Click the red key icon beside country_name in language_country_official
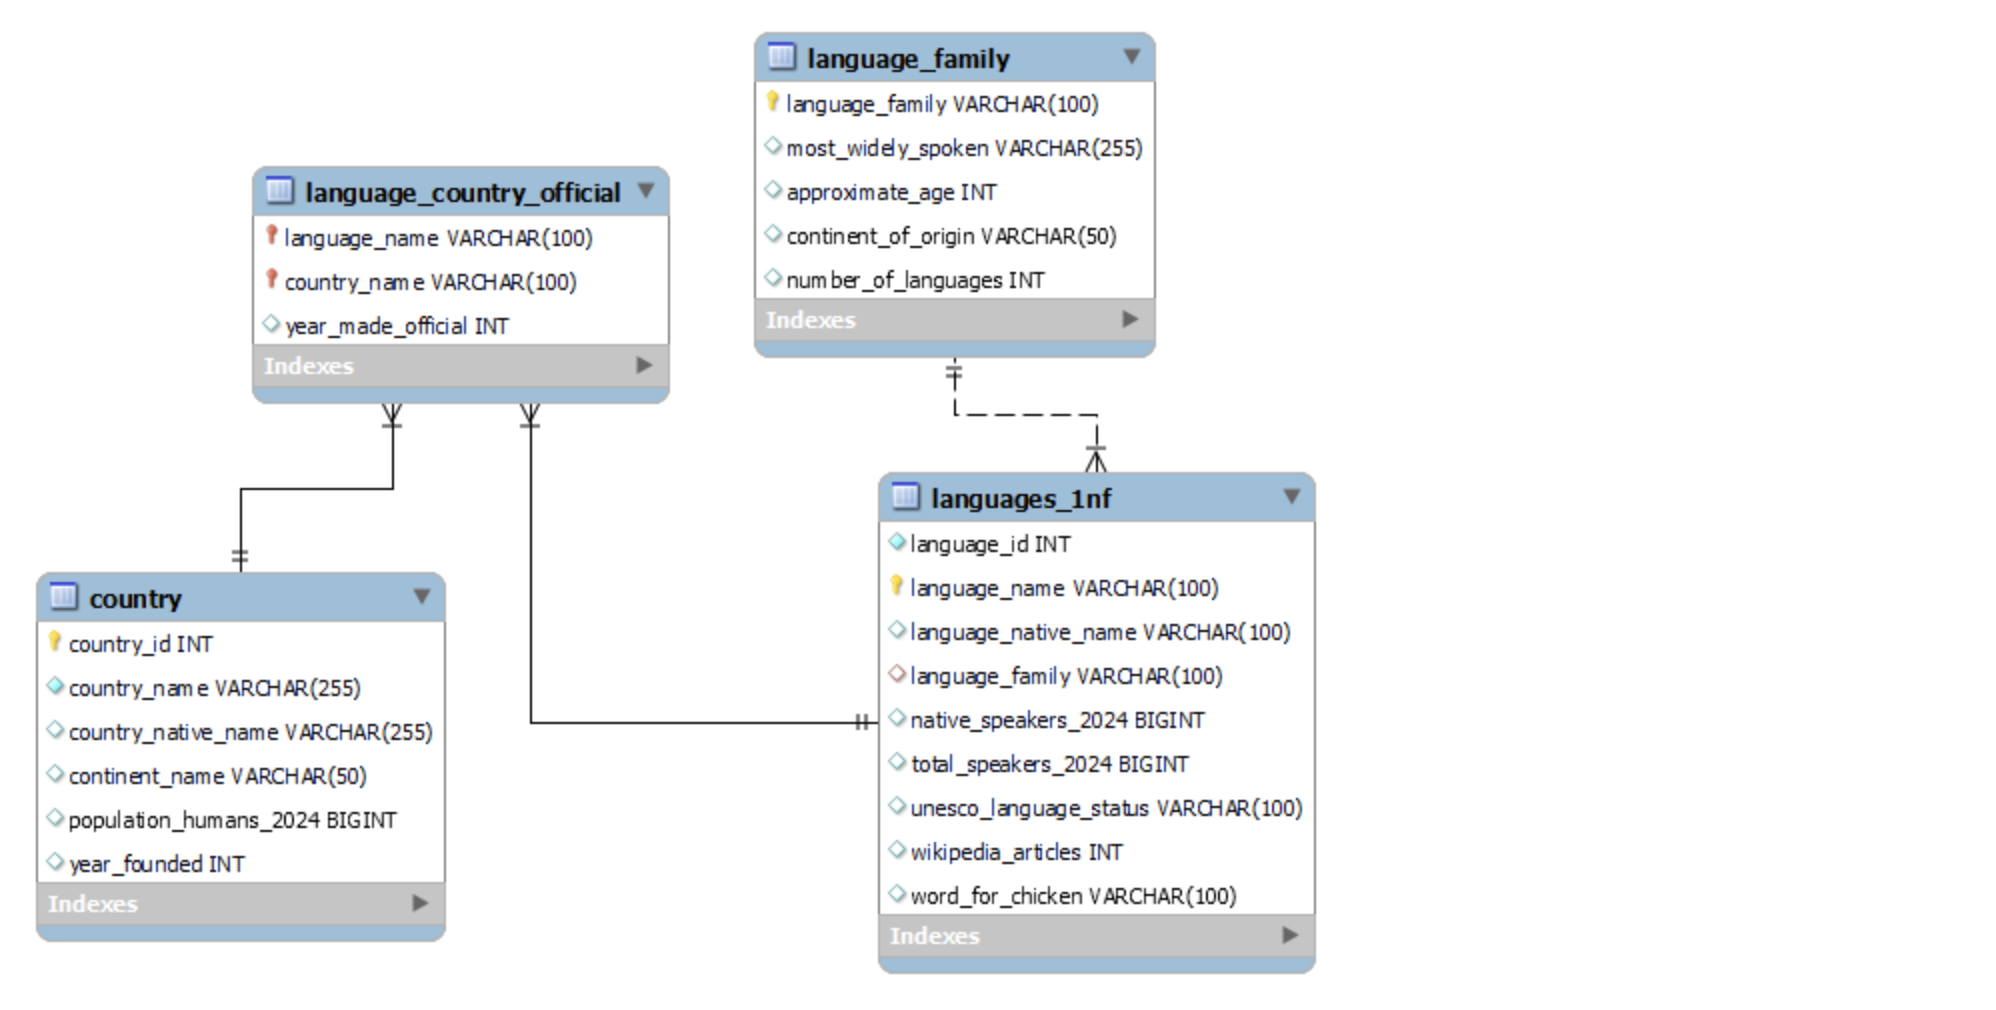The image size is (1996, 1010). coord(271,281)
